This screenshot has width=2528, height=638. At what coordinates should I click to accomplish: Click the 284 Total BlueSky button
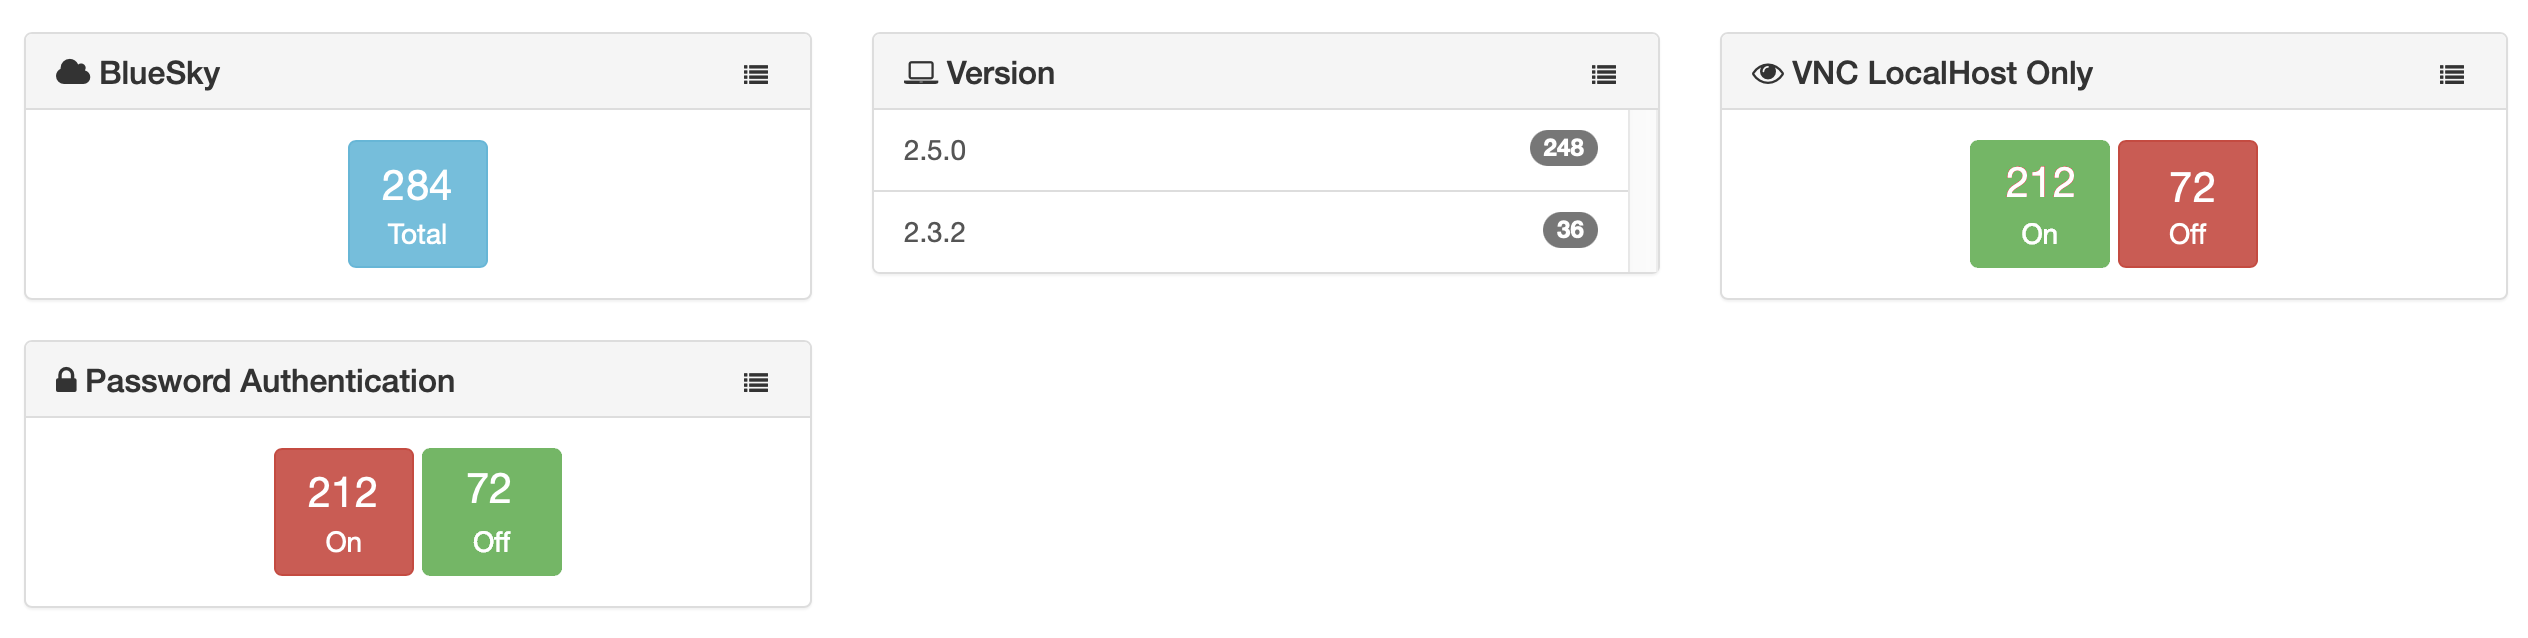pyautogui.click(x=418, y=204)
